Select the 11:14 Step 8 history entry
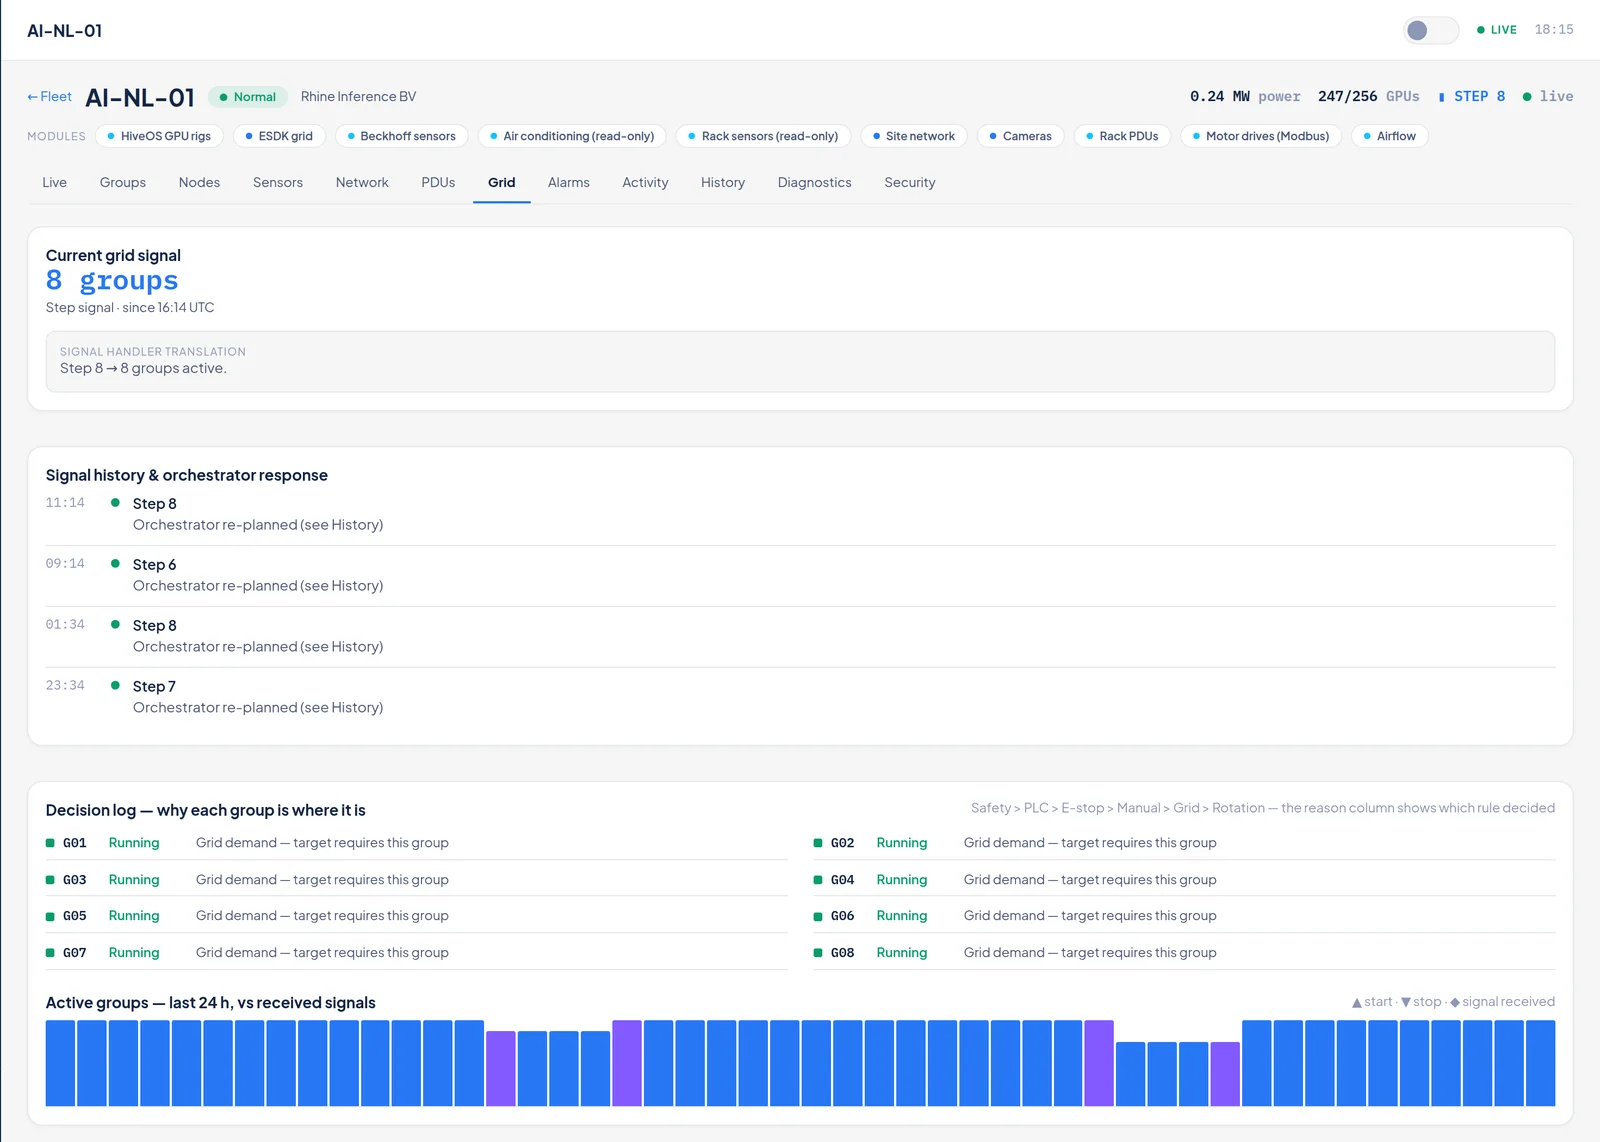Image resolution: width=1600 pixels, height=1142 pixels. click(800, 514)
